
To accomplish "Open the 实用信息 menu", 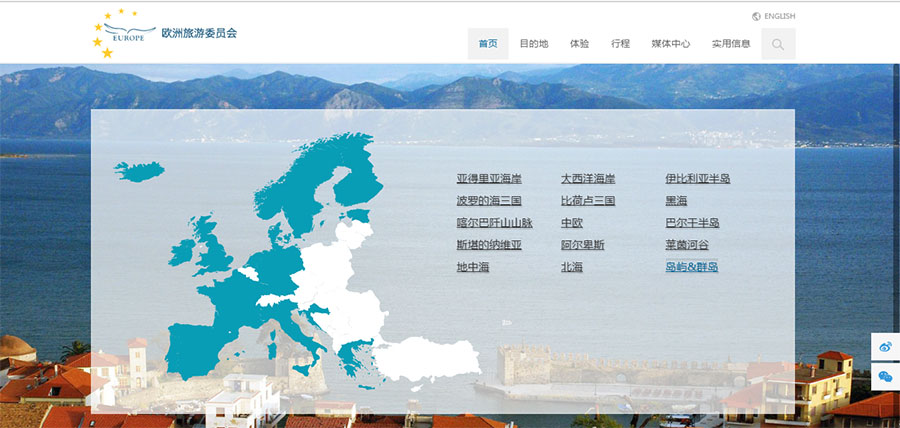I will pyautogui.click(x=731, y=44).
